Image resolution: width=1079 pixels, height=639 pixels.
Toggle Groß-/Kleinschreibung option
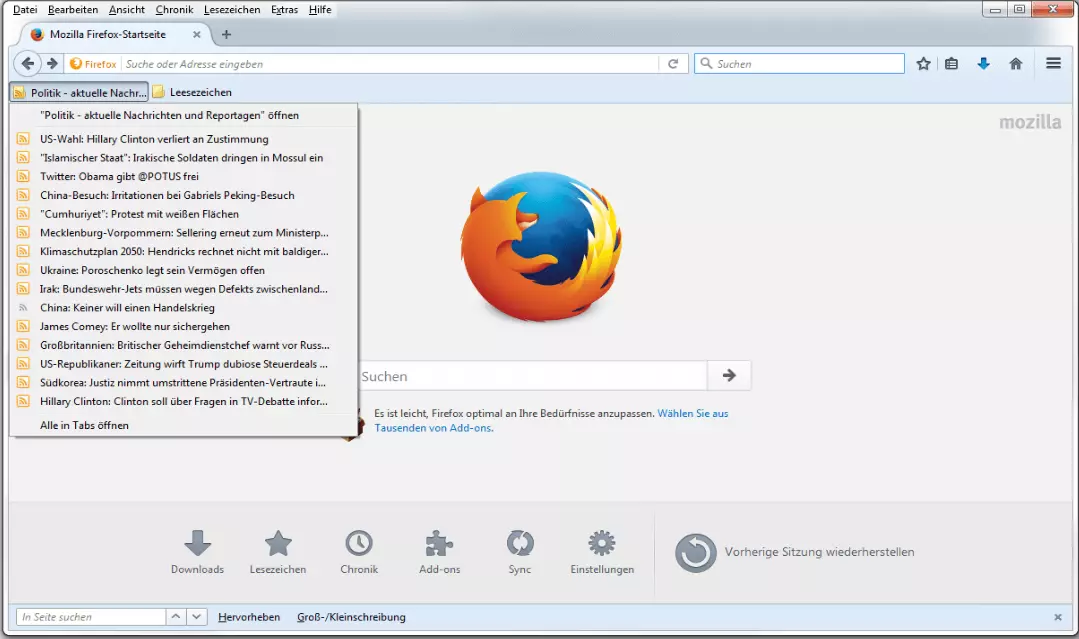click(351, 617)
